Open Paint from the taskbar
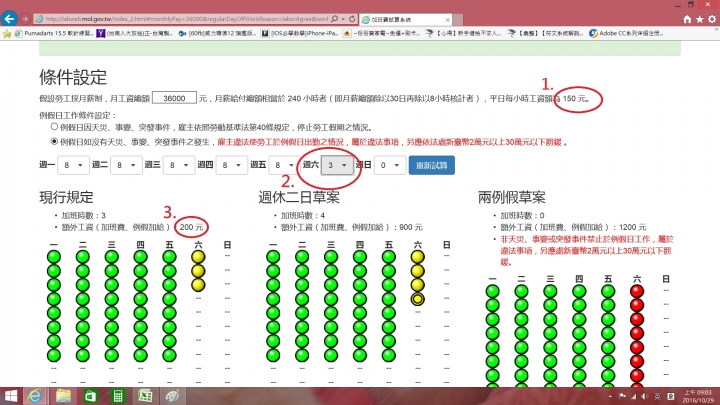Screen dimensions: 720x405 point(172,396)
